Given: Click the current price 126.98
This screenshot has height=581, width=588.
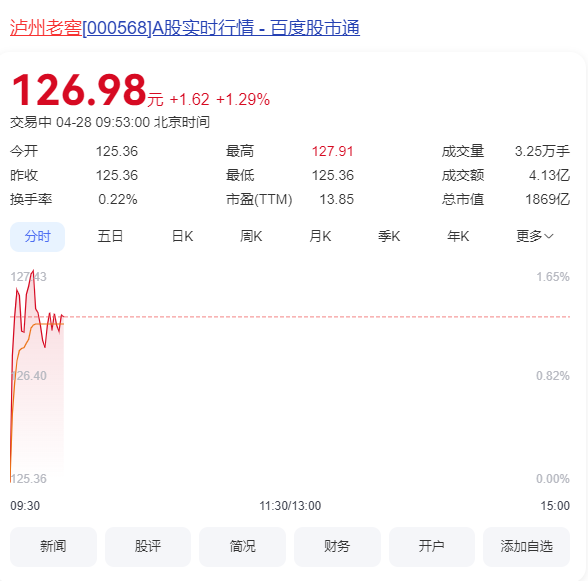Looking at the screenshot, I should 79,90.
